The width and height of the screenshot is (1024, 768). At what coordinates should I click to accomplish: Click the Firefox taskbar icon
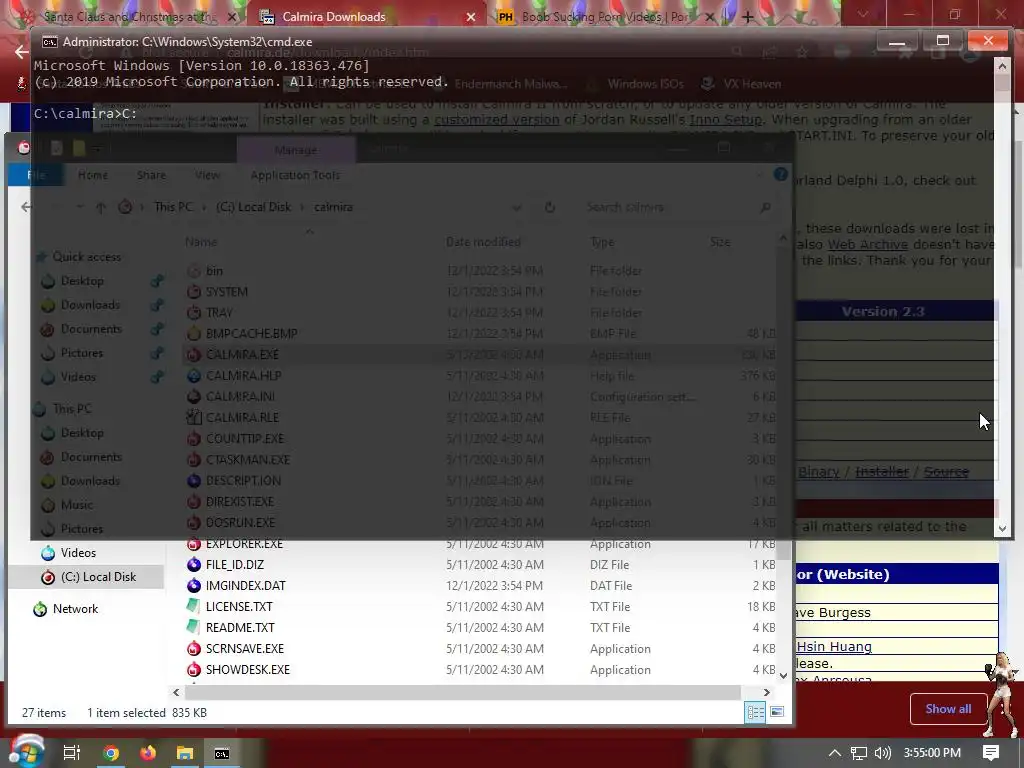(x=148, y=753)
